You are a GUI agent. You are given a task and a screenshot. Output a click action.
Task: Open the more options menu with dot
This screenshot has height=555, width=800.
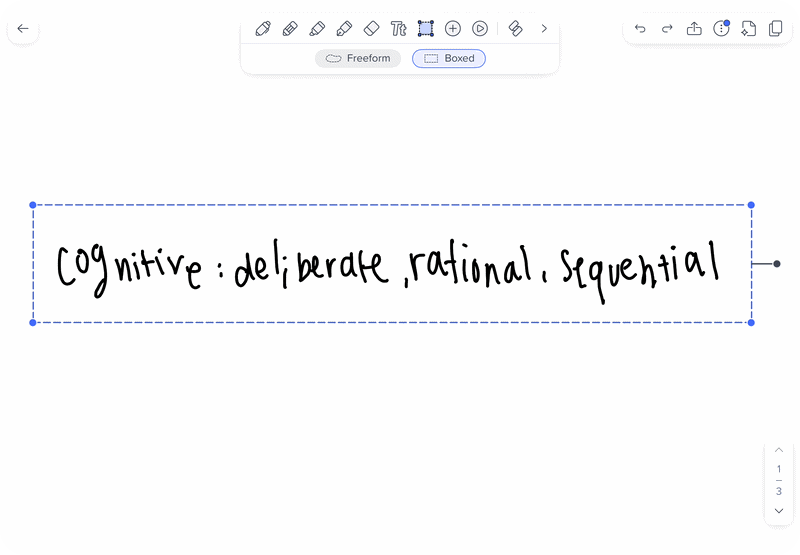(721, 29)
